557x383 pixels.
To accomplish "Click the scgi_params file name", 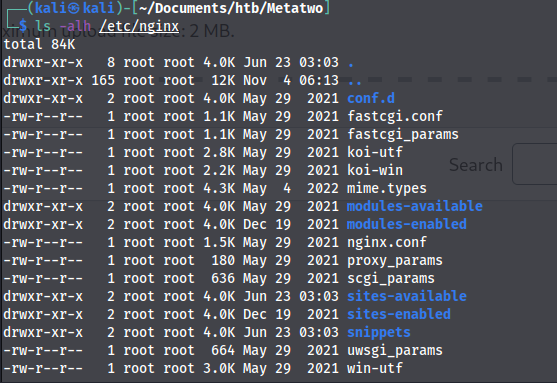I will point(391,279).
